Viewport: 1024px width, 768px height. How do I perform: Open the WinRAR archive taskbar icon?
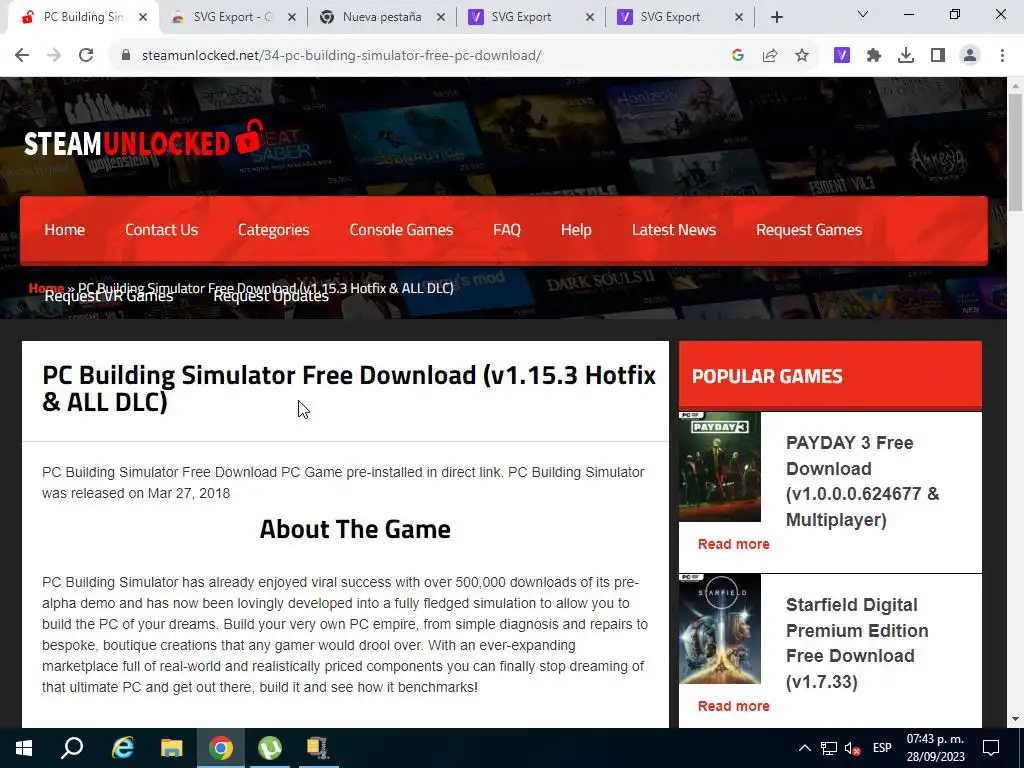[318, 748]
